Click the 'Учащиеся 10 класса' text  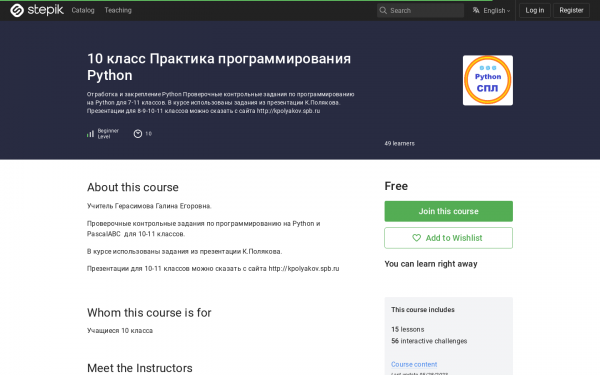tap(120, 331)
